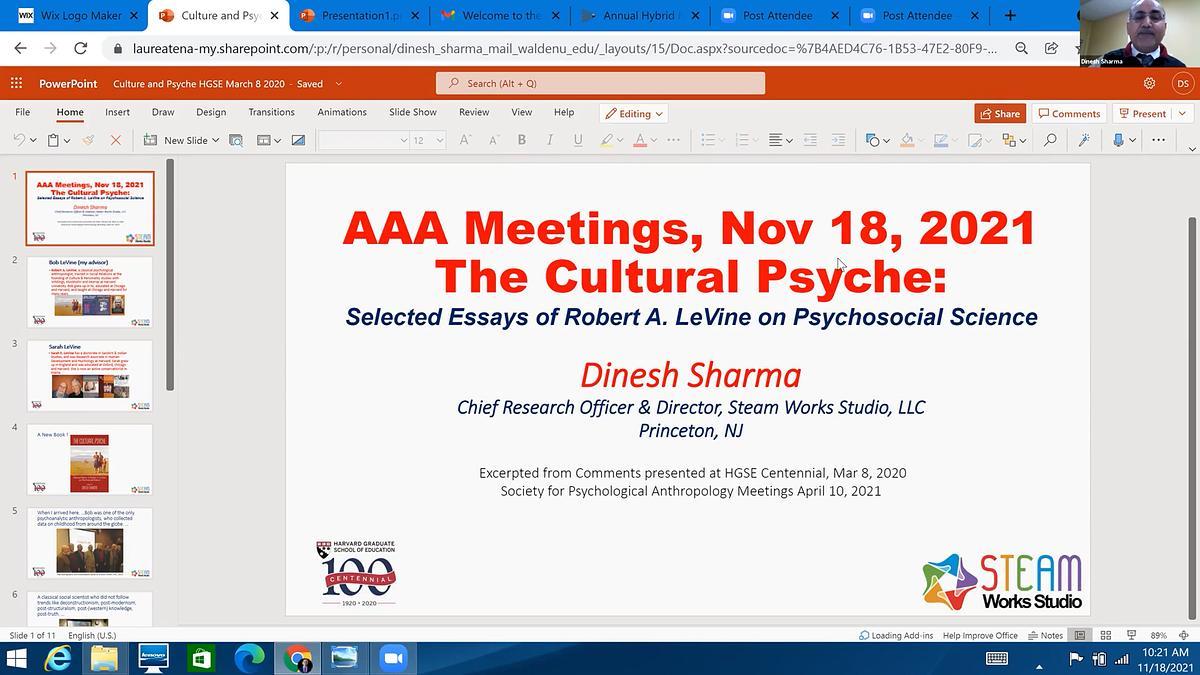Click the browser share page icon
Image resolution: width=1200 pixels, height=675 pixels.
pyautogui.click(x=1051, y=48)
